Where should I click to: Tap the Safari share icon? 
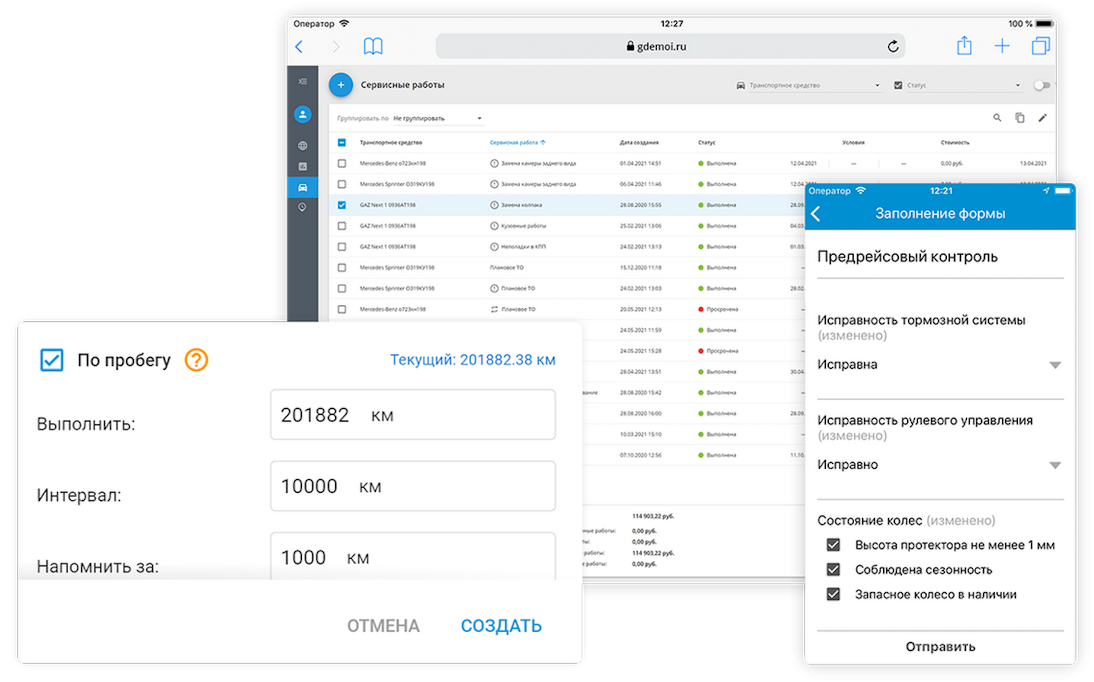click(x=964, y=46)
